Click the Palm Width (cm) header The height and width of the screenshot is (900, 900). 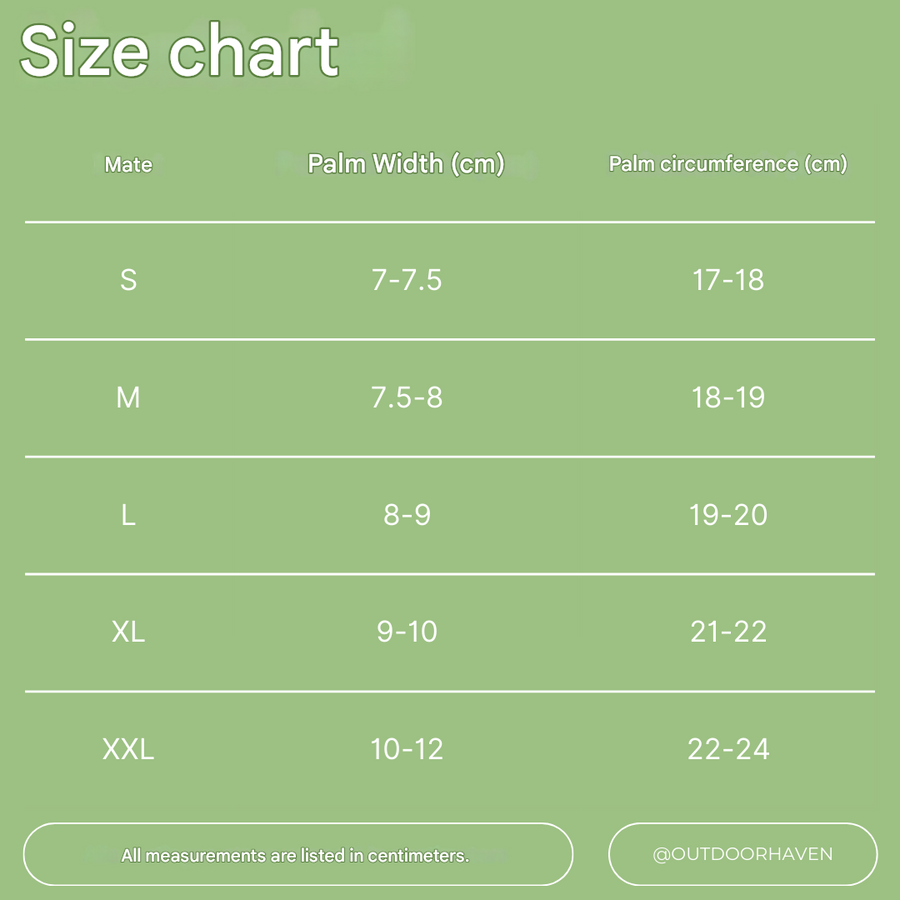tap(406, 164)
